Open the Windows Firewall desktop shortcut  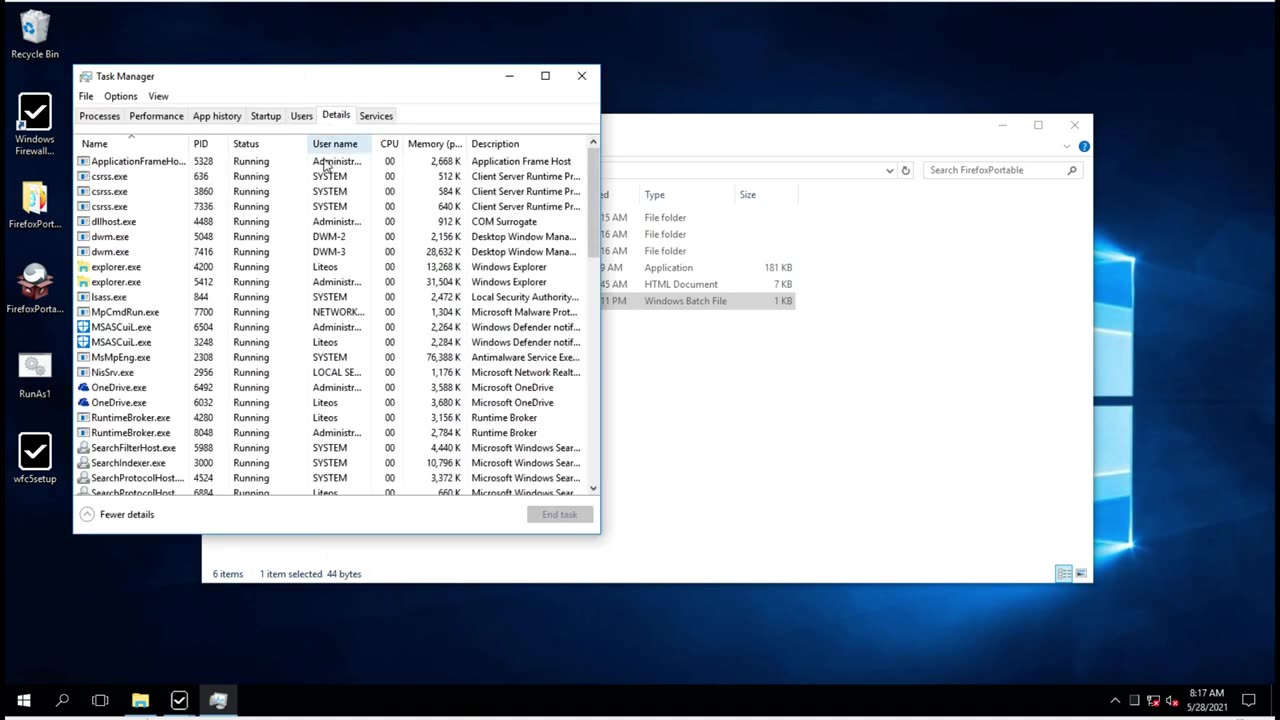click(x=35, y=124)
